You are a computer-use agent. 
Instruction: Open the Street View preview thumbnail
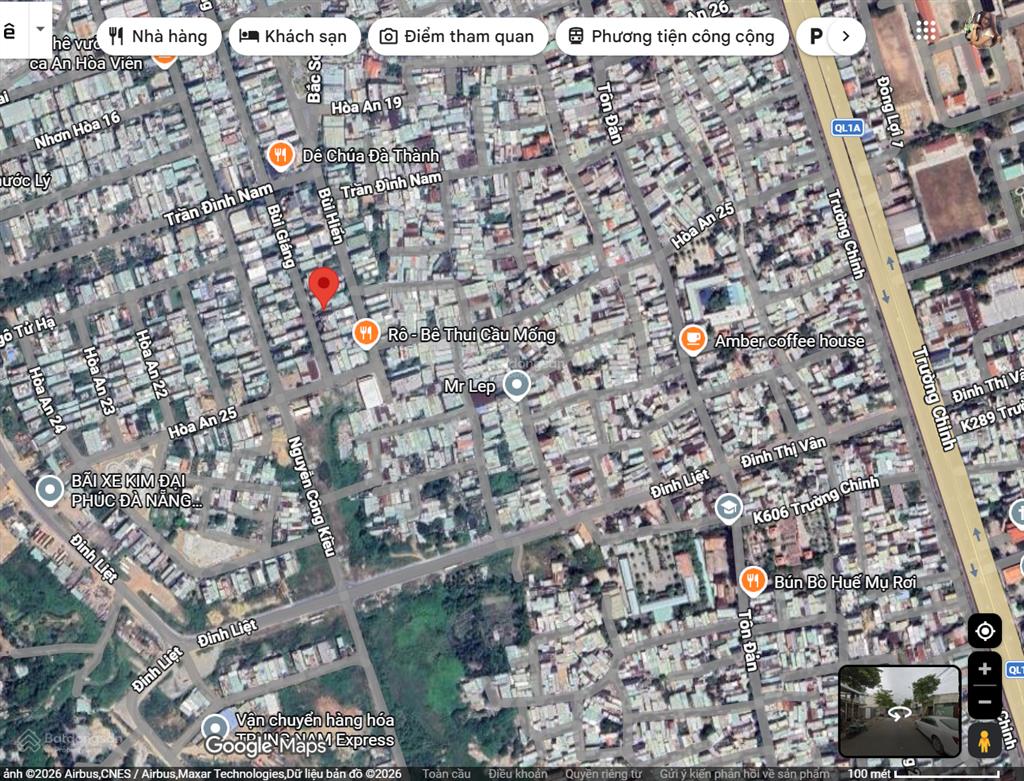click(899, 711)
